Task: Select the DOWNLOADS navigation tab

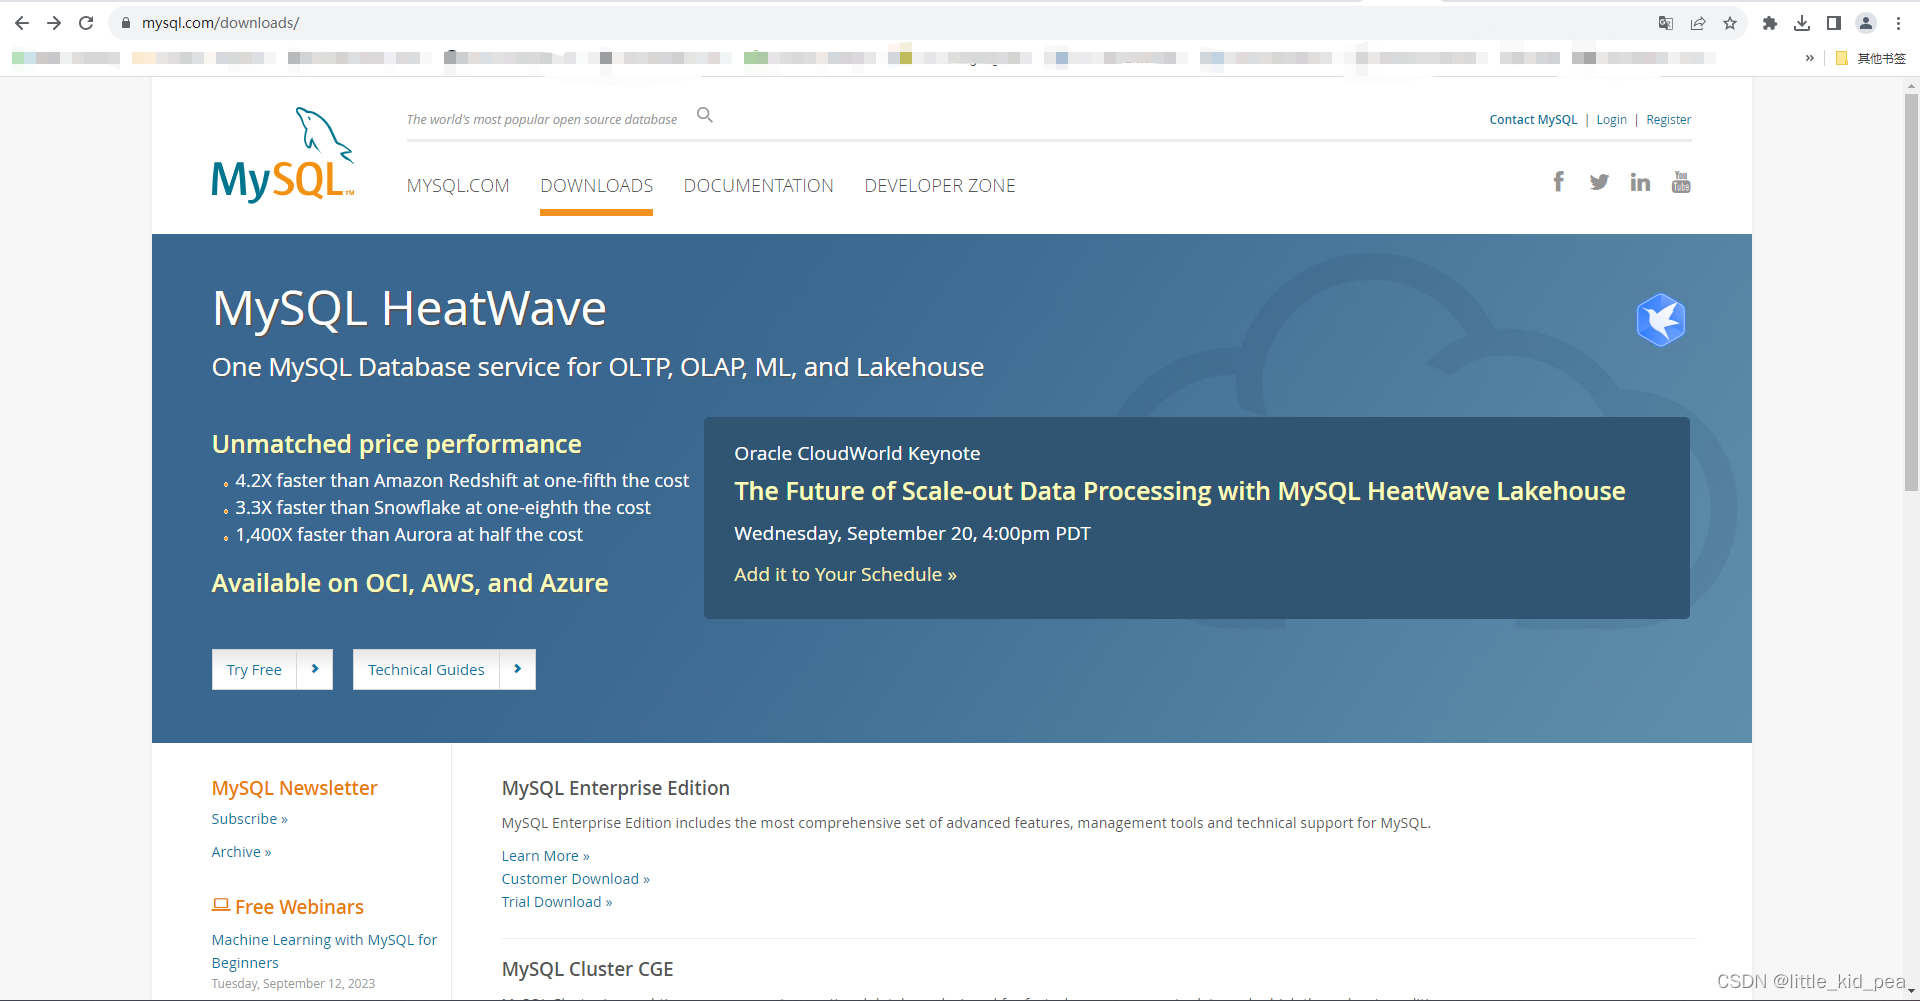Action: pyautogui.click(x=596, y=186)
